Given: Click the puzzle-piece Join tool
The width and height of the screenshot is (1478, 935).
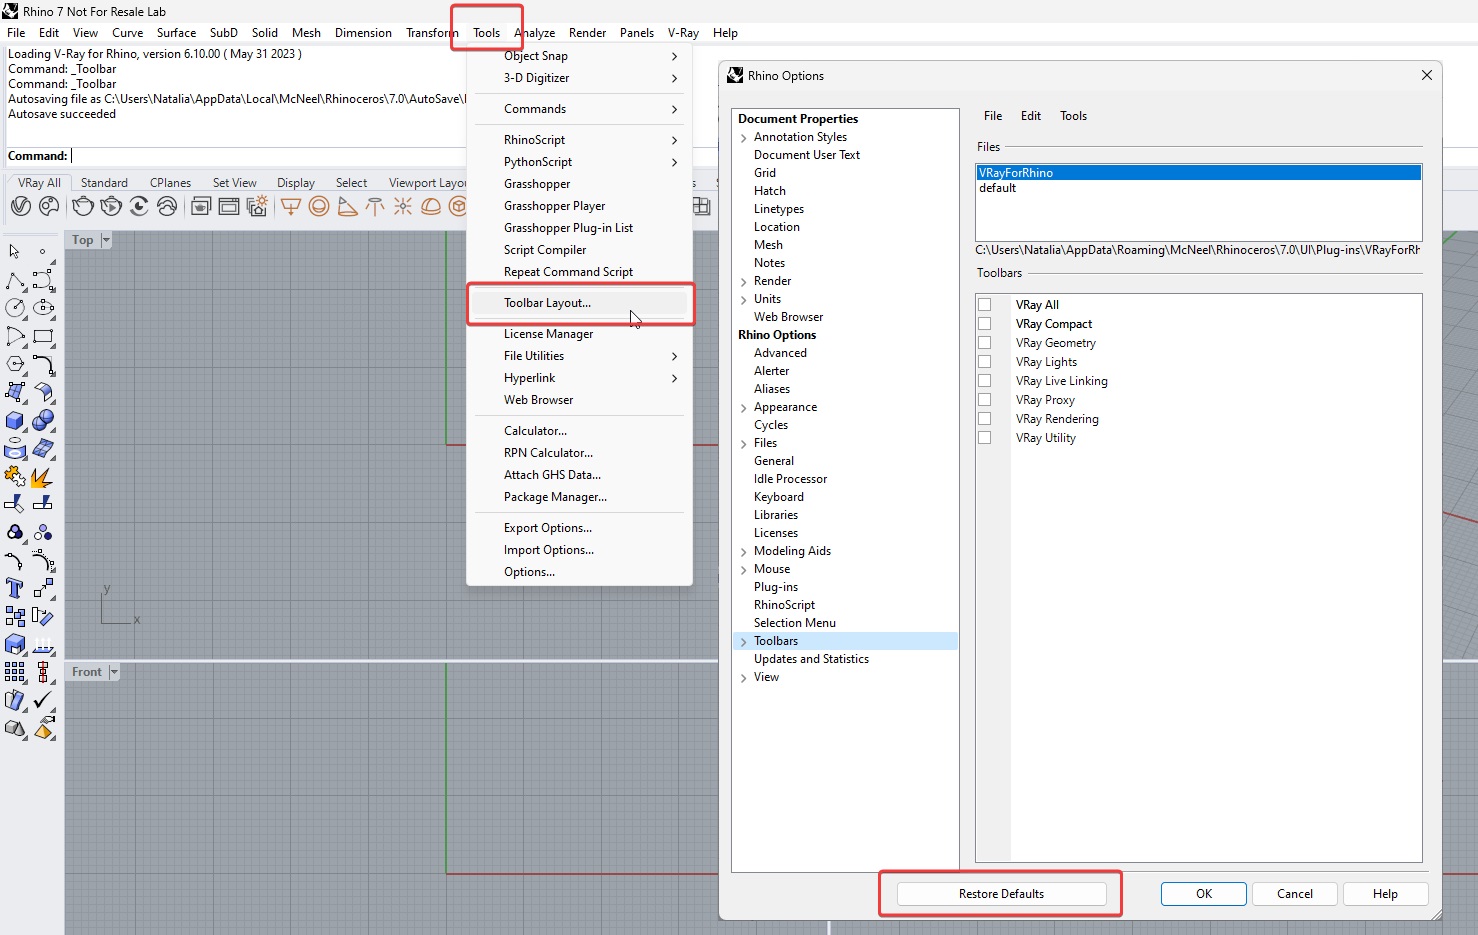Looking at the screenshot, I should point(15,476).
